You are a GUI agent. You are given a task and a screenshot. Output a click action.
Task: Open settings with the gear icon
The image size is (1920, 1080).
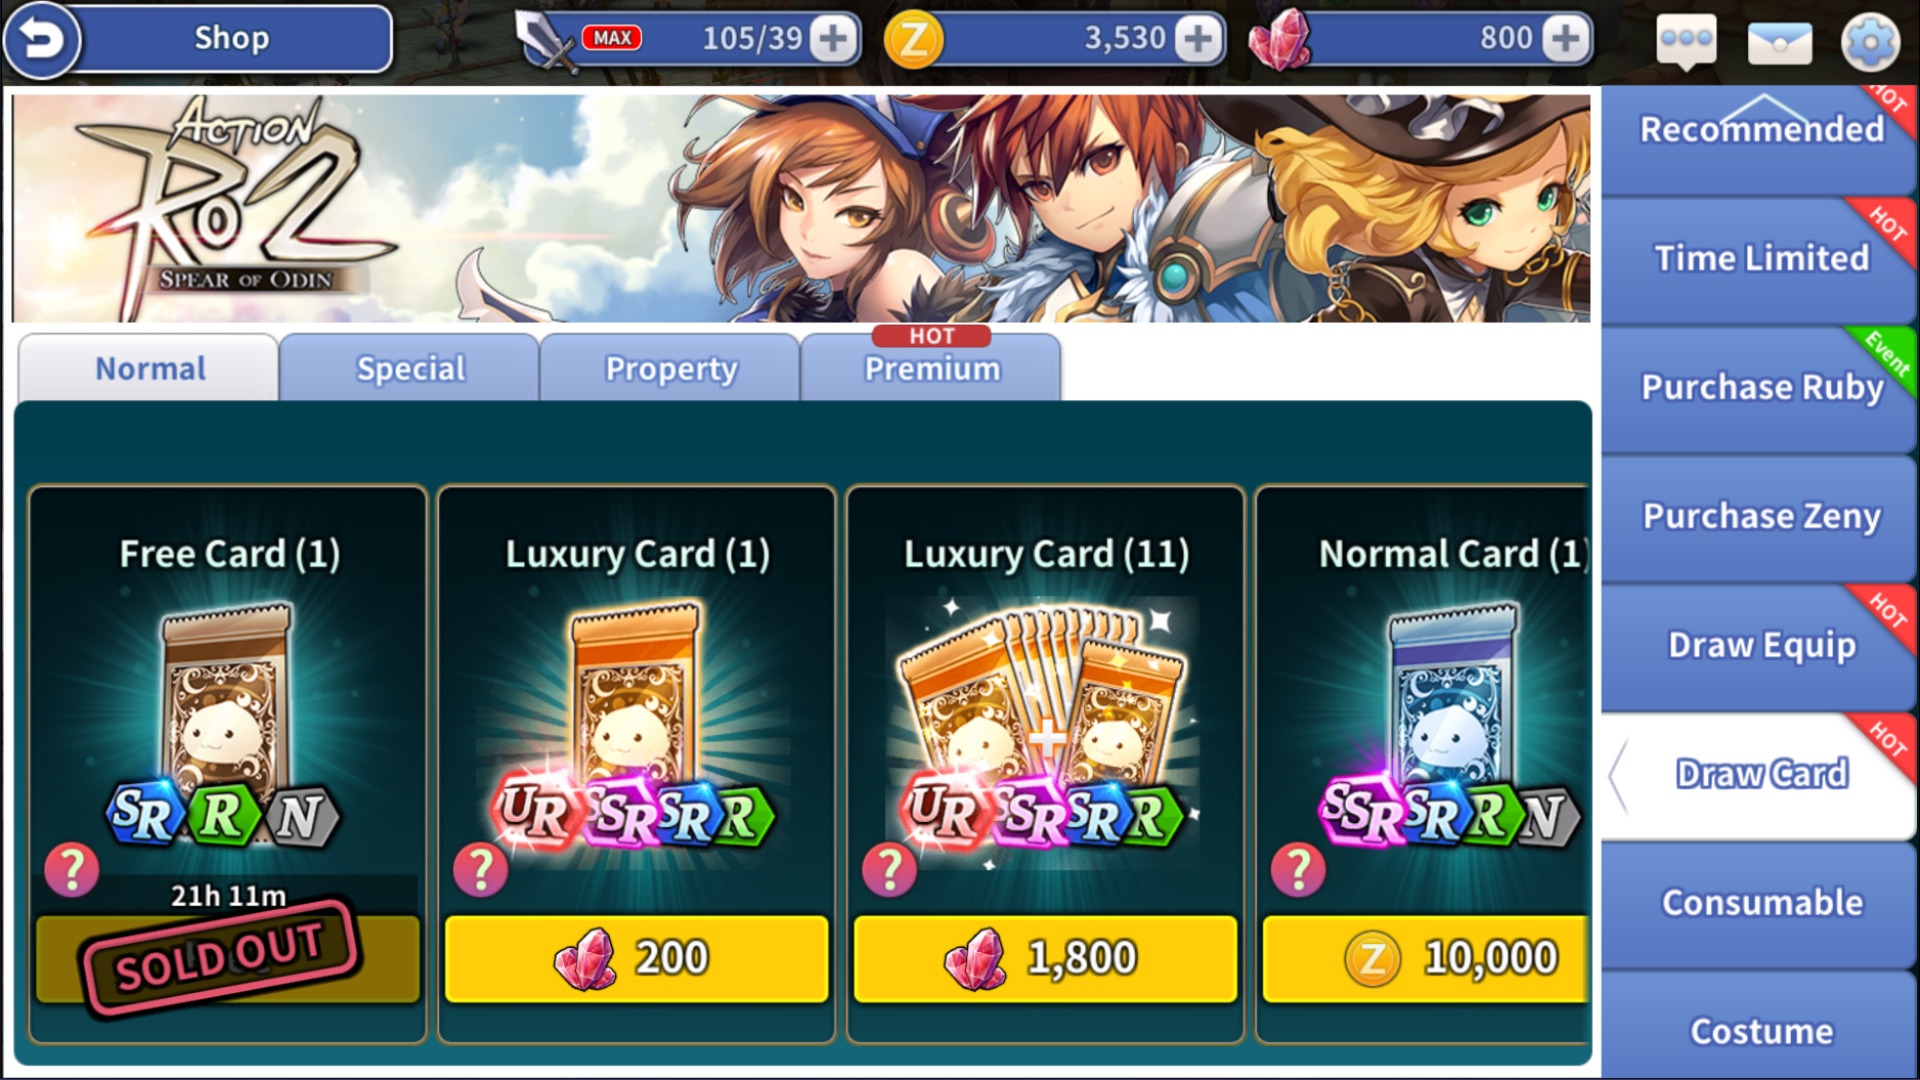(x=1869, y=42)
